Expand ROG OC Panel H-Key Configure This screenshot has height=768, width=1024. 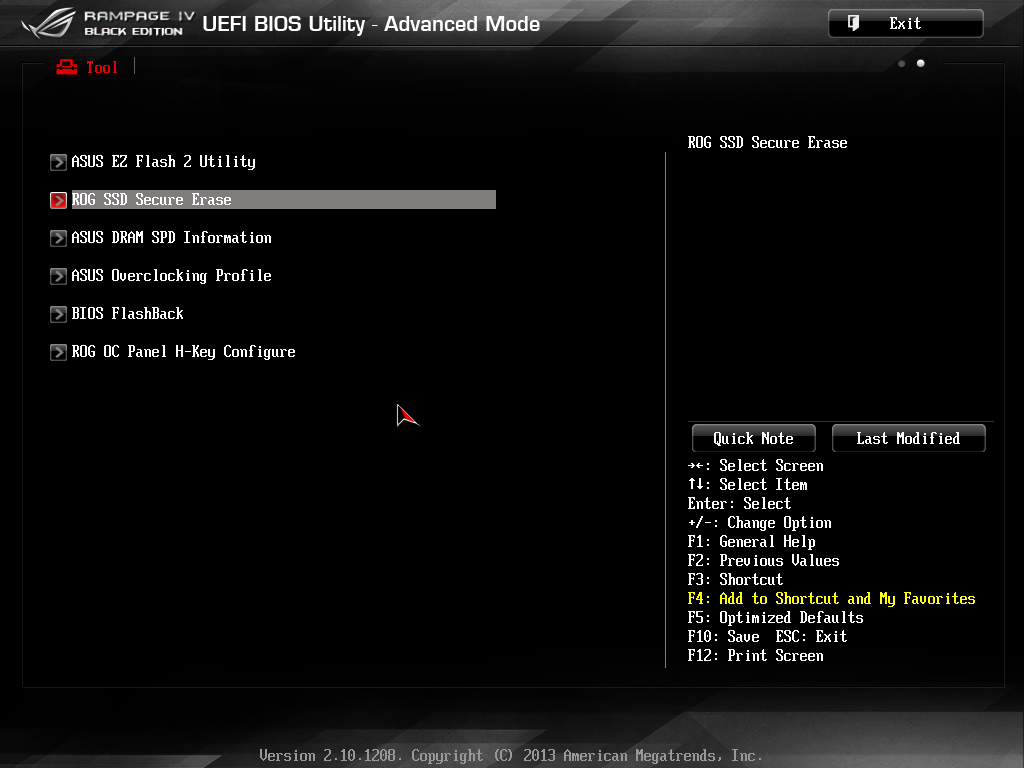pos(183,352)
